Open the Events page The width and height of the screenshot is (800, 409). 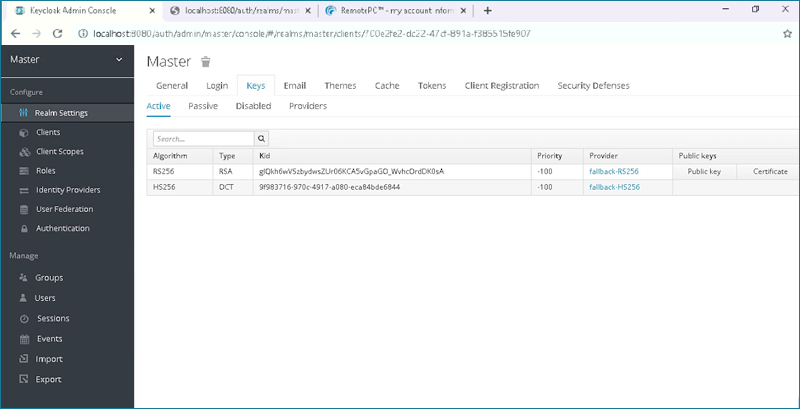coord(49,339)
